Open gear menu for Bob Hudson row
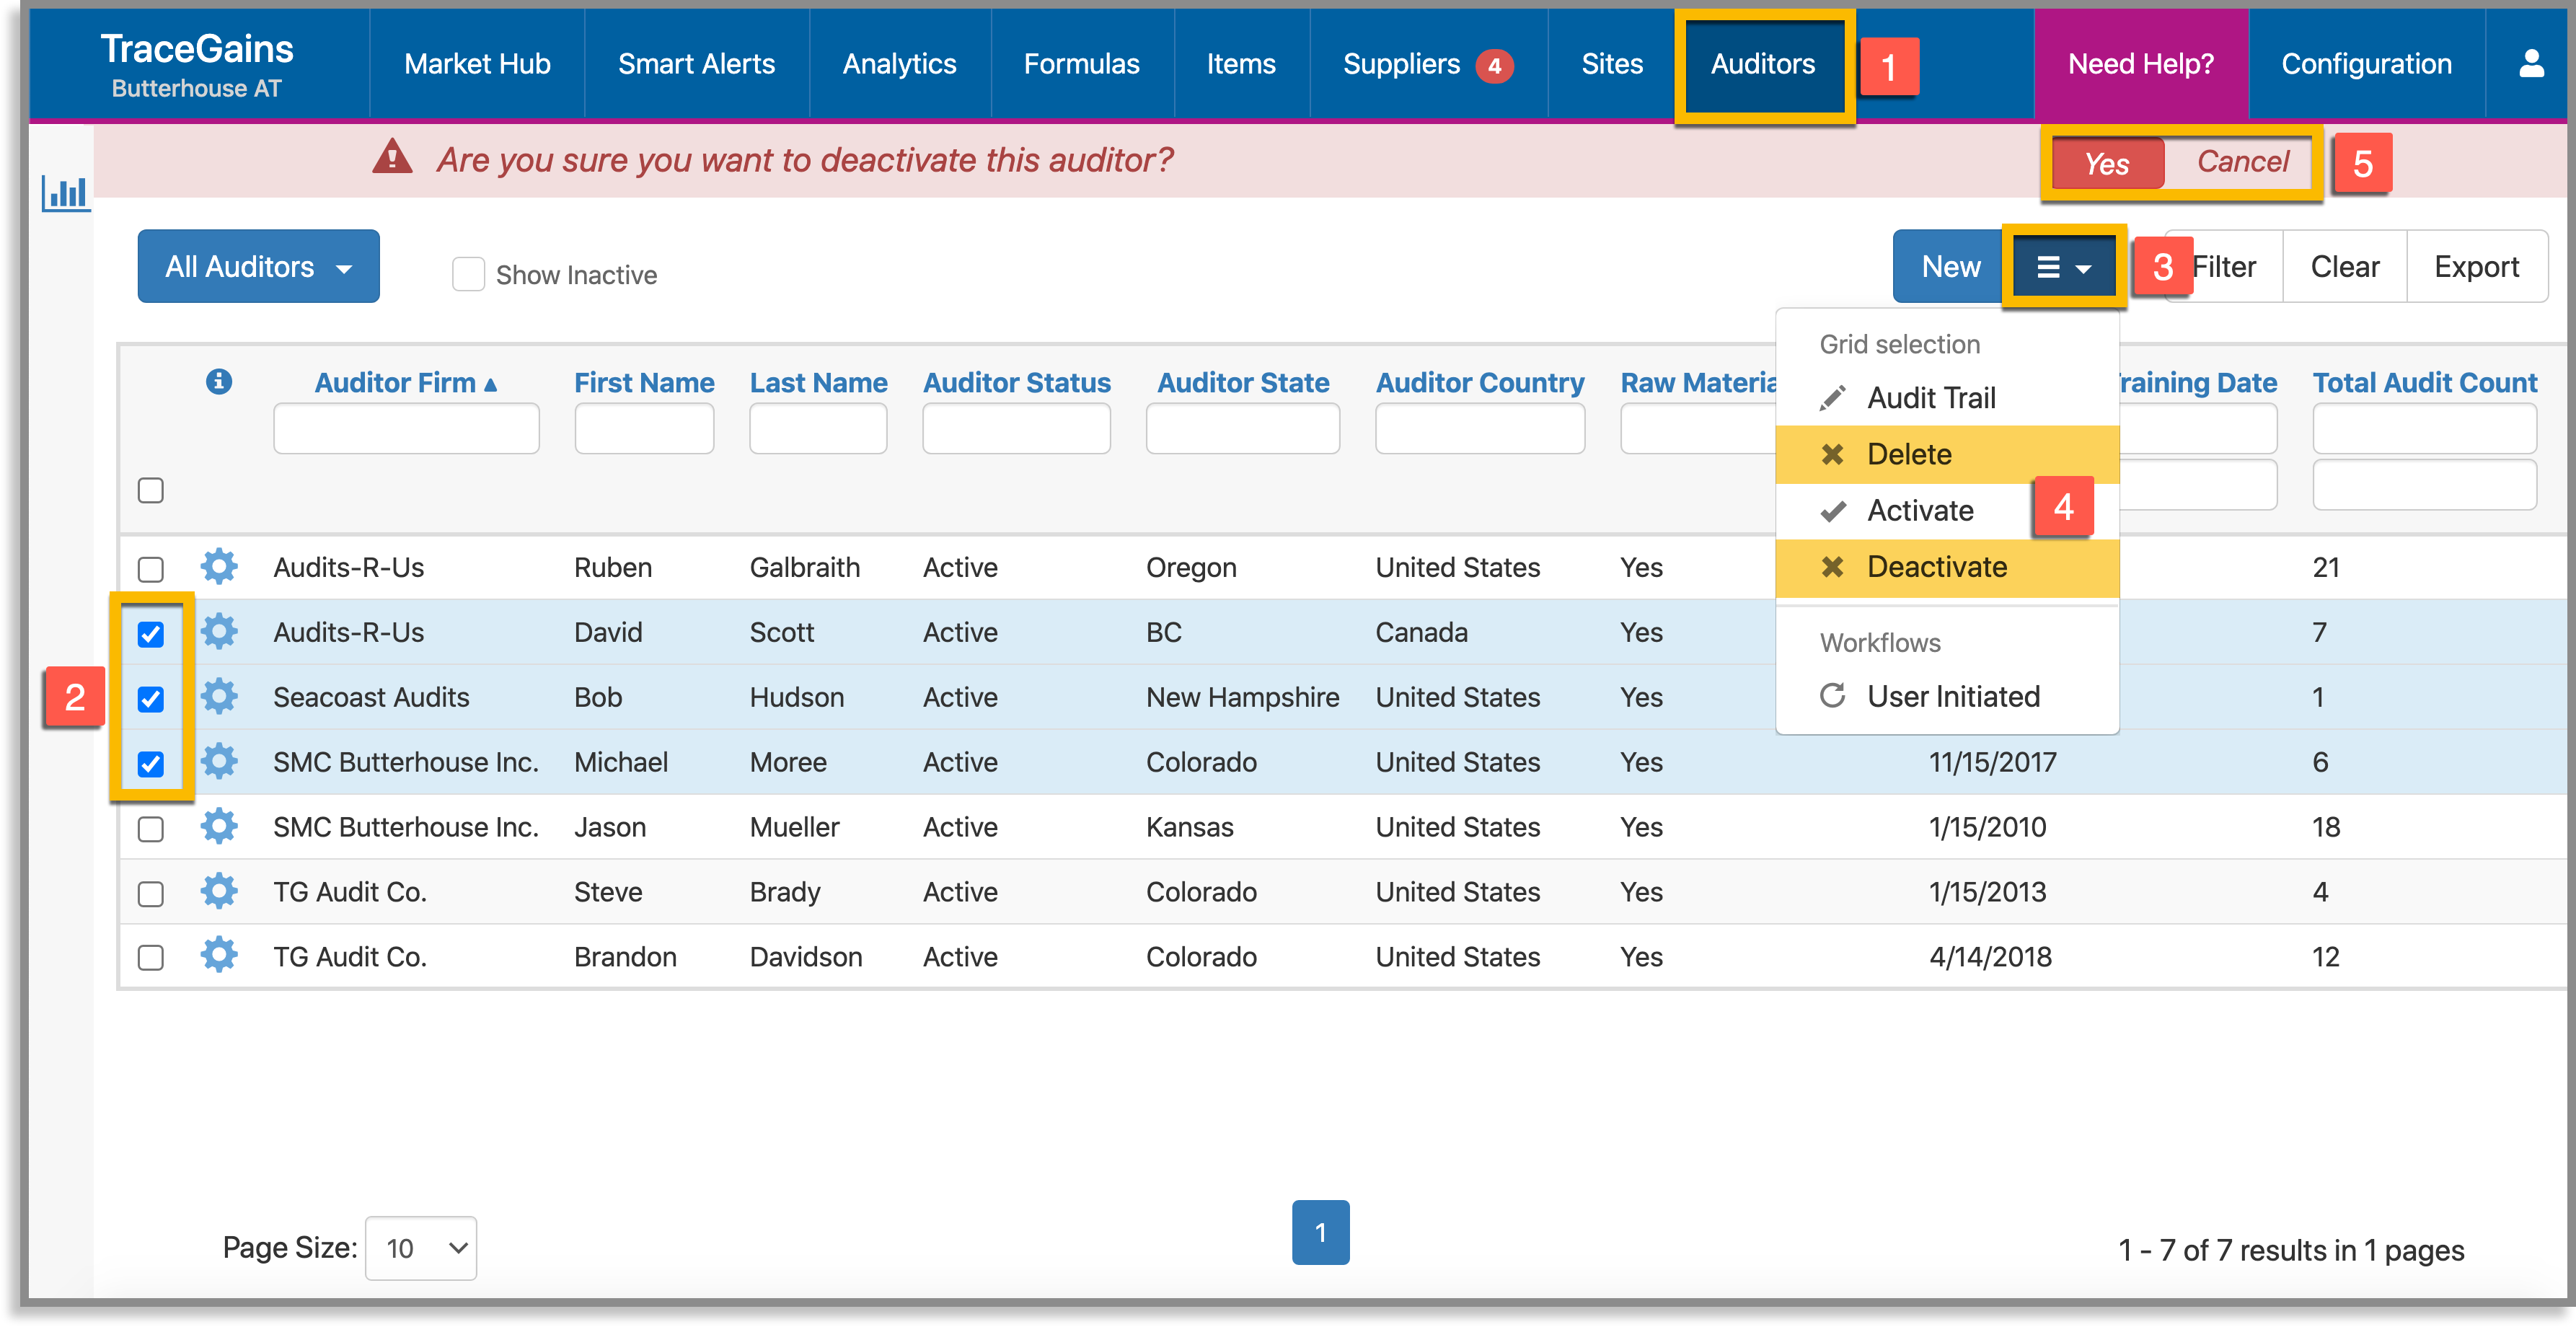 [x=219, y=696]
